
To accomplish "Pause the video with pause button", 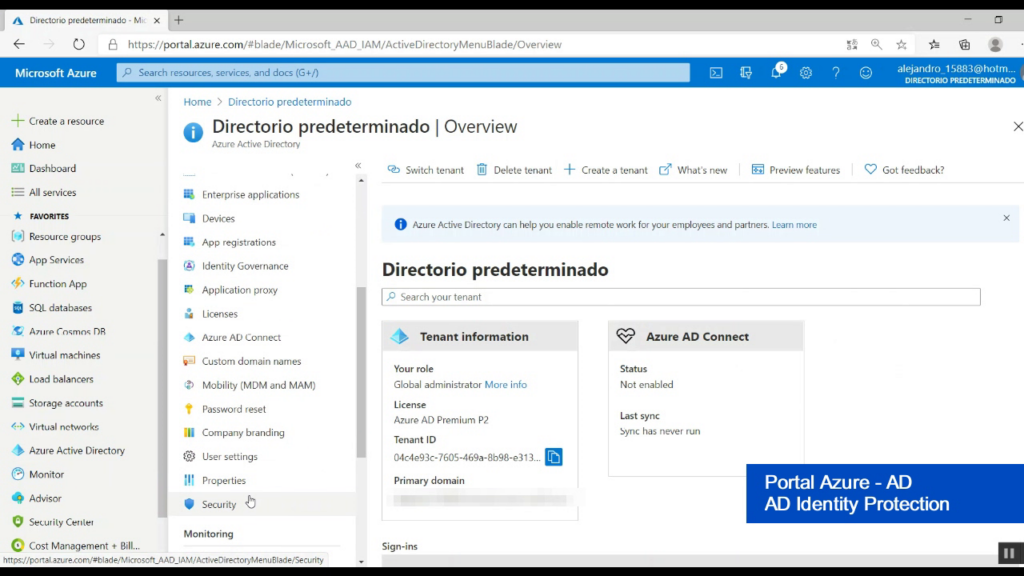I will [x=1010, y=554].
